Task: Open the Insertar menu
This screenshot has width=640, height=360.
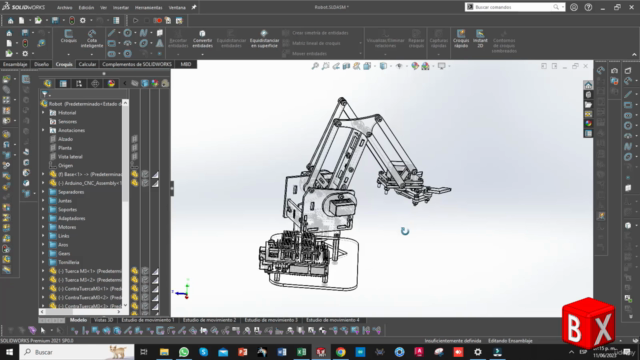Action: pos(121,7)
